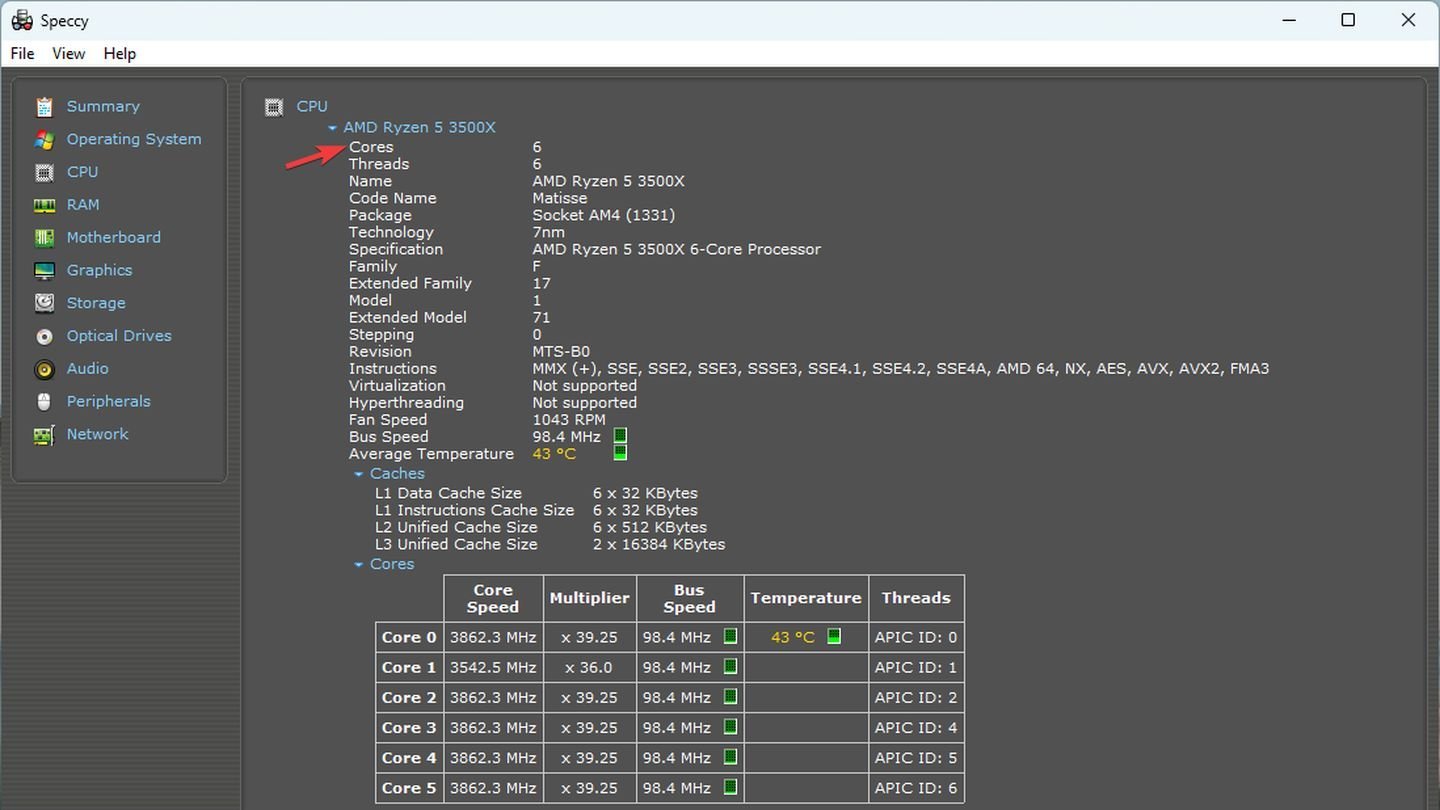Open the File menu

[x=22, y=54]
